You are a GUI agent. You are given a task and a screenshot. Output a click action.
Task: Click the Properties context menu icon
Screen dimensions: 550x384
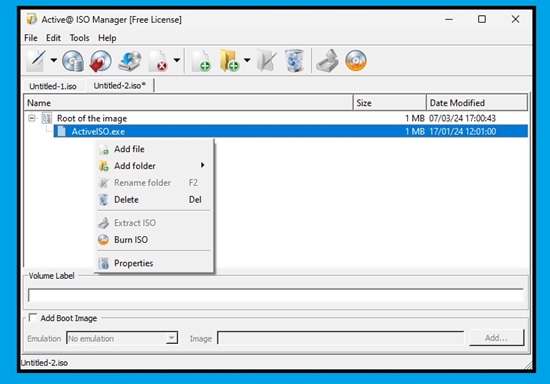tap(103, 263)
